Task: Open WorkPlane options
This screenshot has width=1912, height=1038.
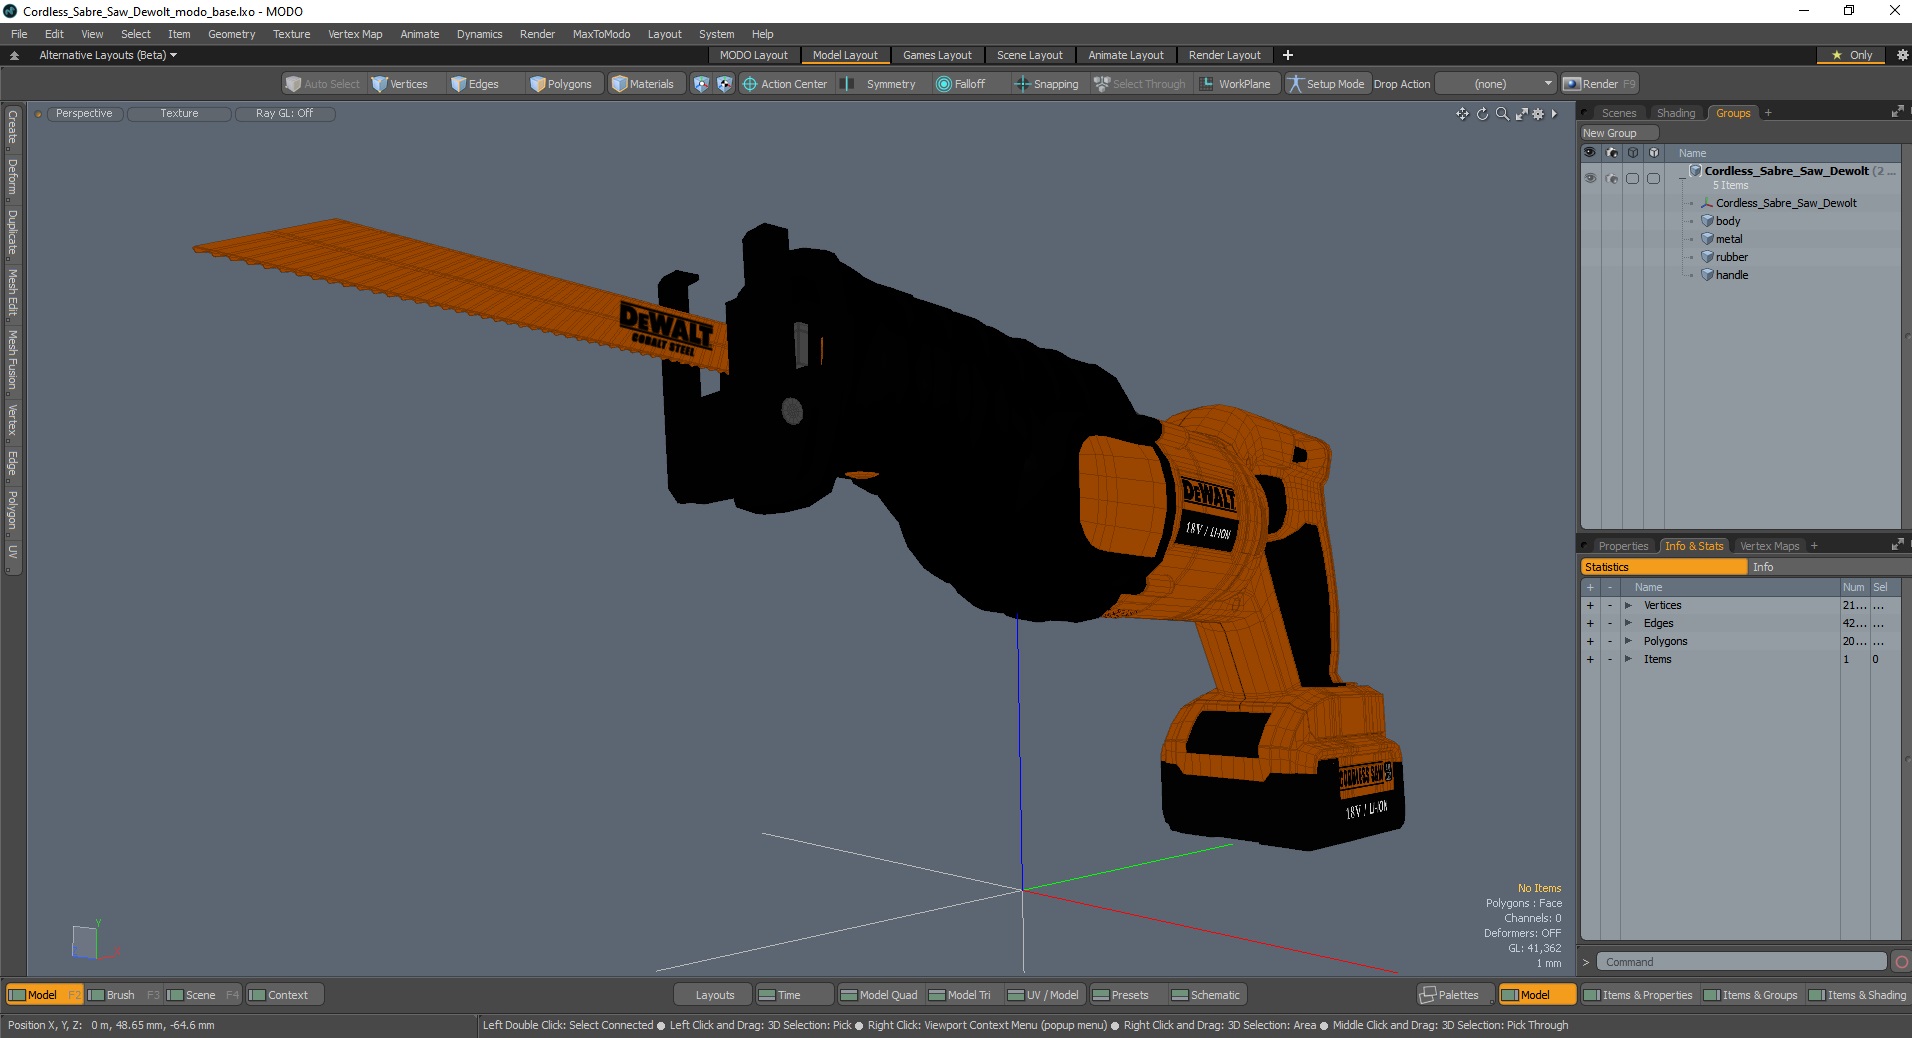Action: [x=1235, y=84]
